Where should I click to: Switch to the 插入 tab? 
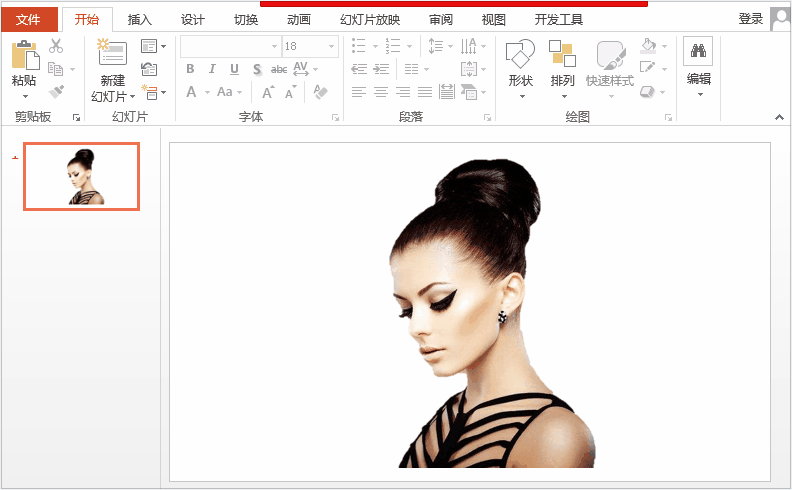(139, 20)
